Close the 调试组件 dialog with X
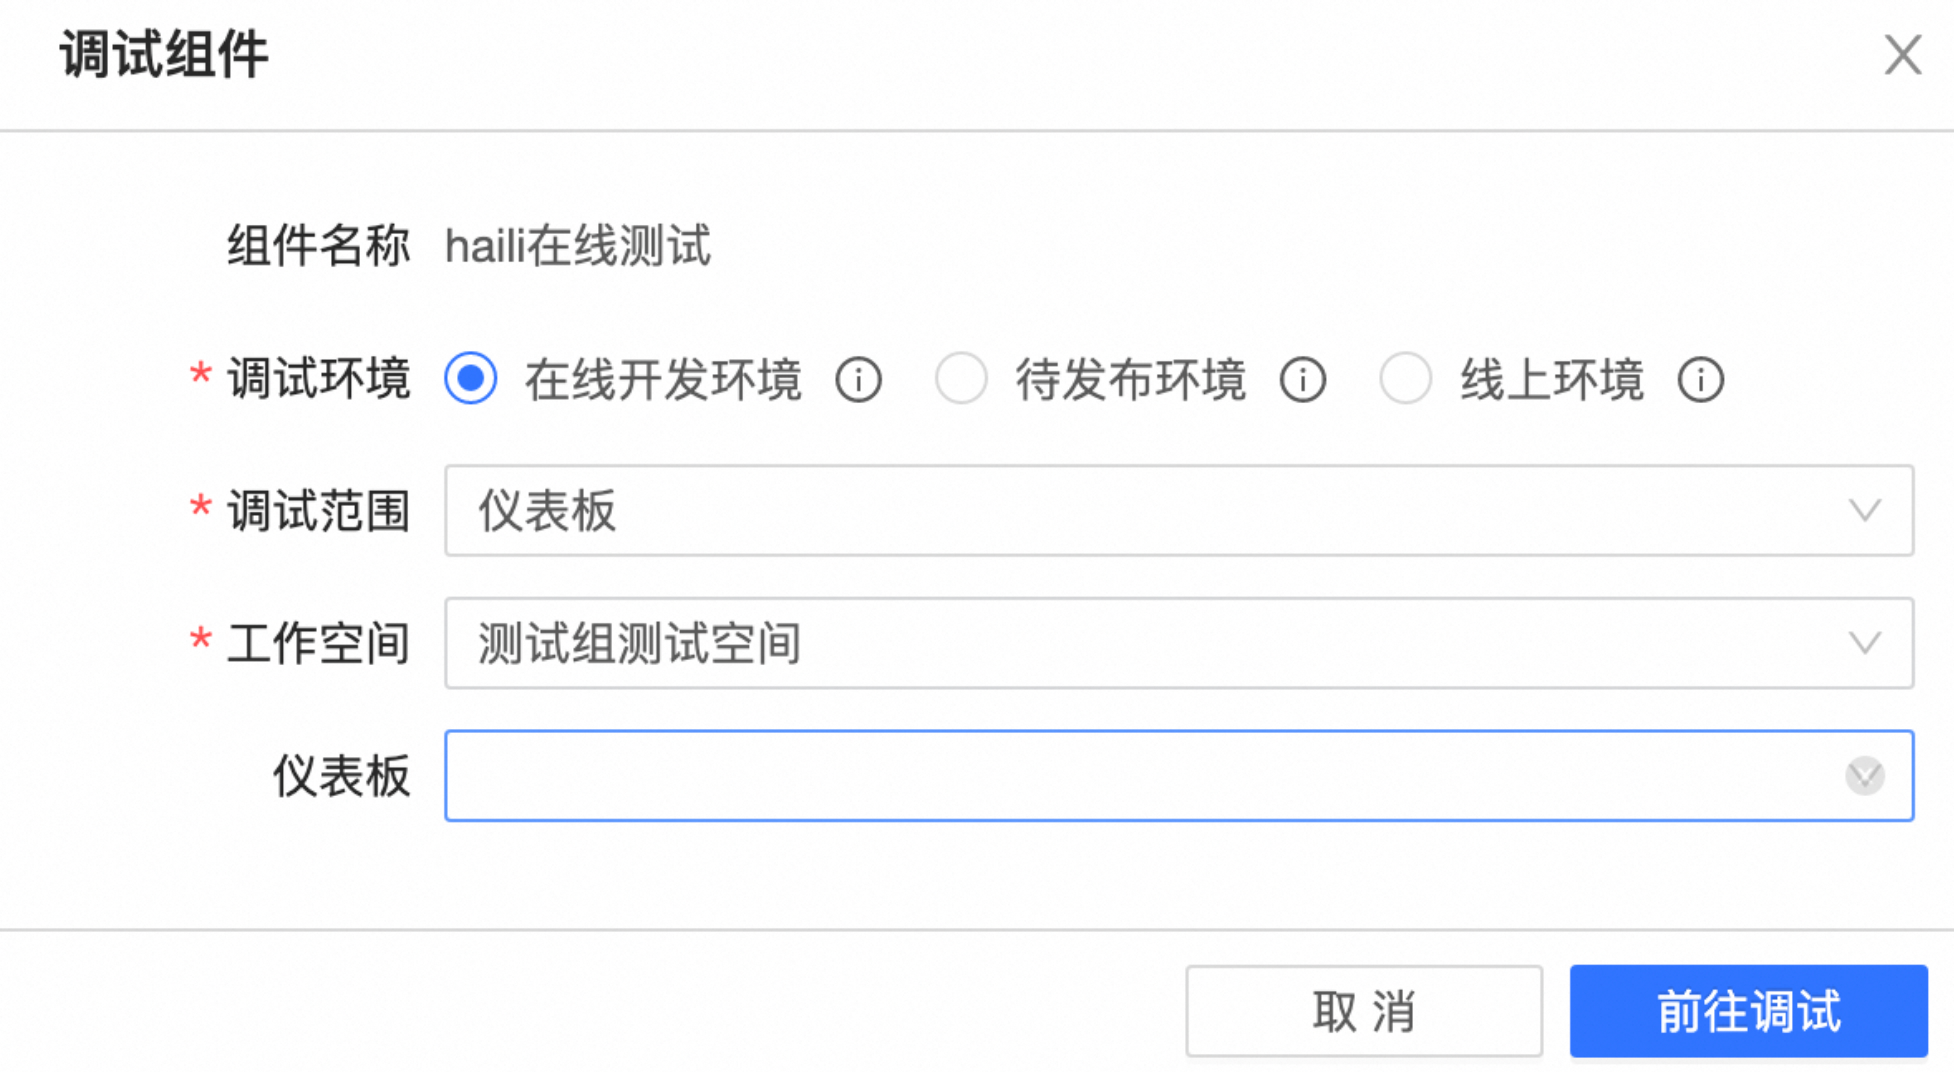The height and width of the screenshot is (1072, 1954). (x=1902, y=55)
